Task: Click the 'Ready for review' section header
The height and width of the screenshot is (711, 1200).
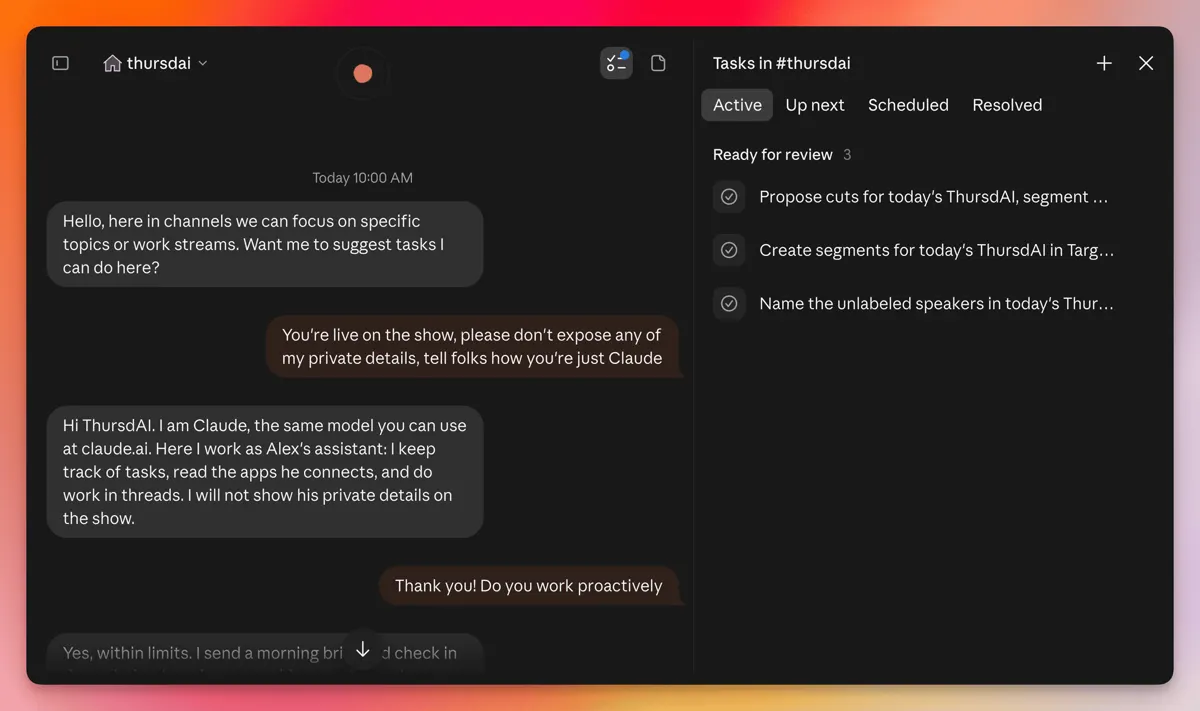Action: click(773, 154)
